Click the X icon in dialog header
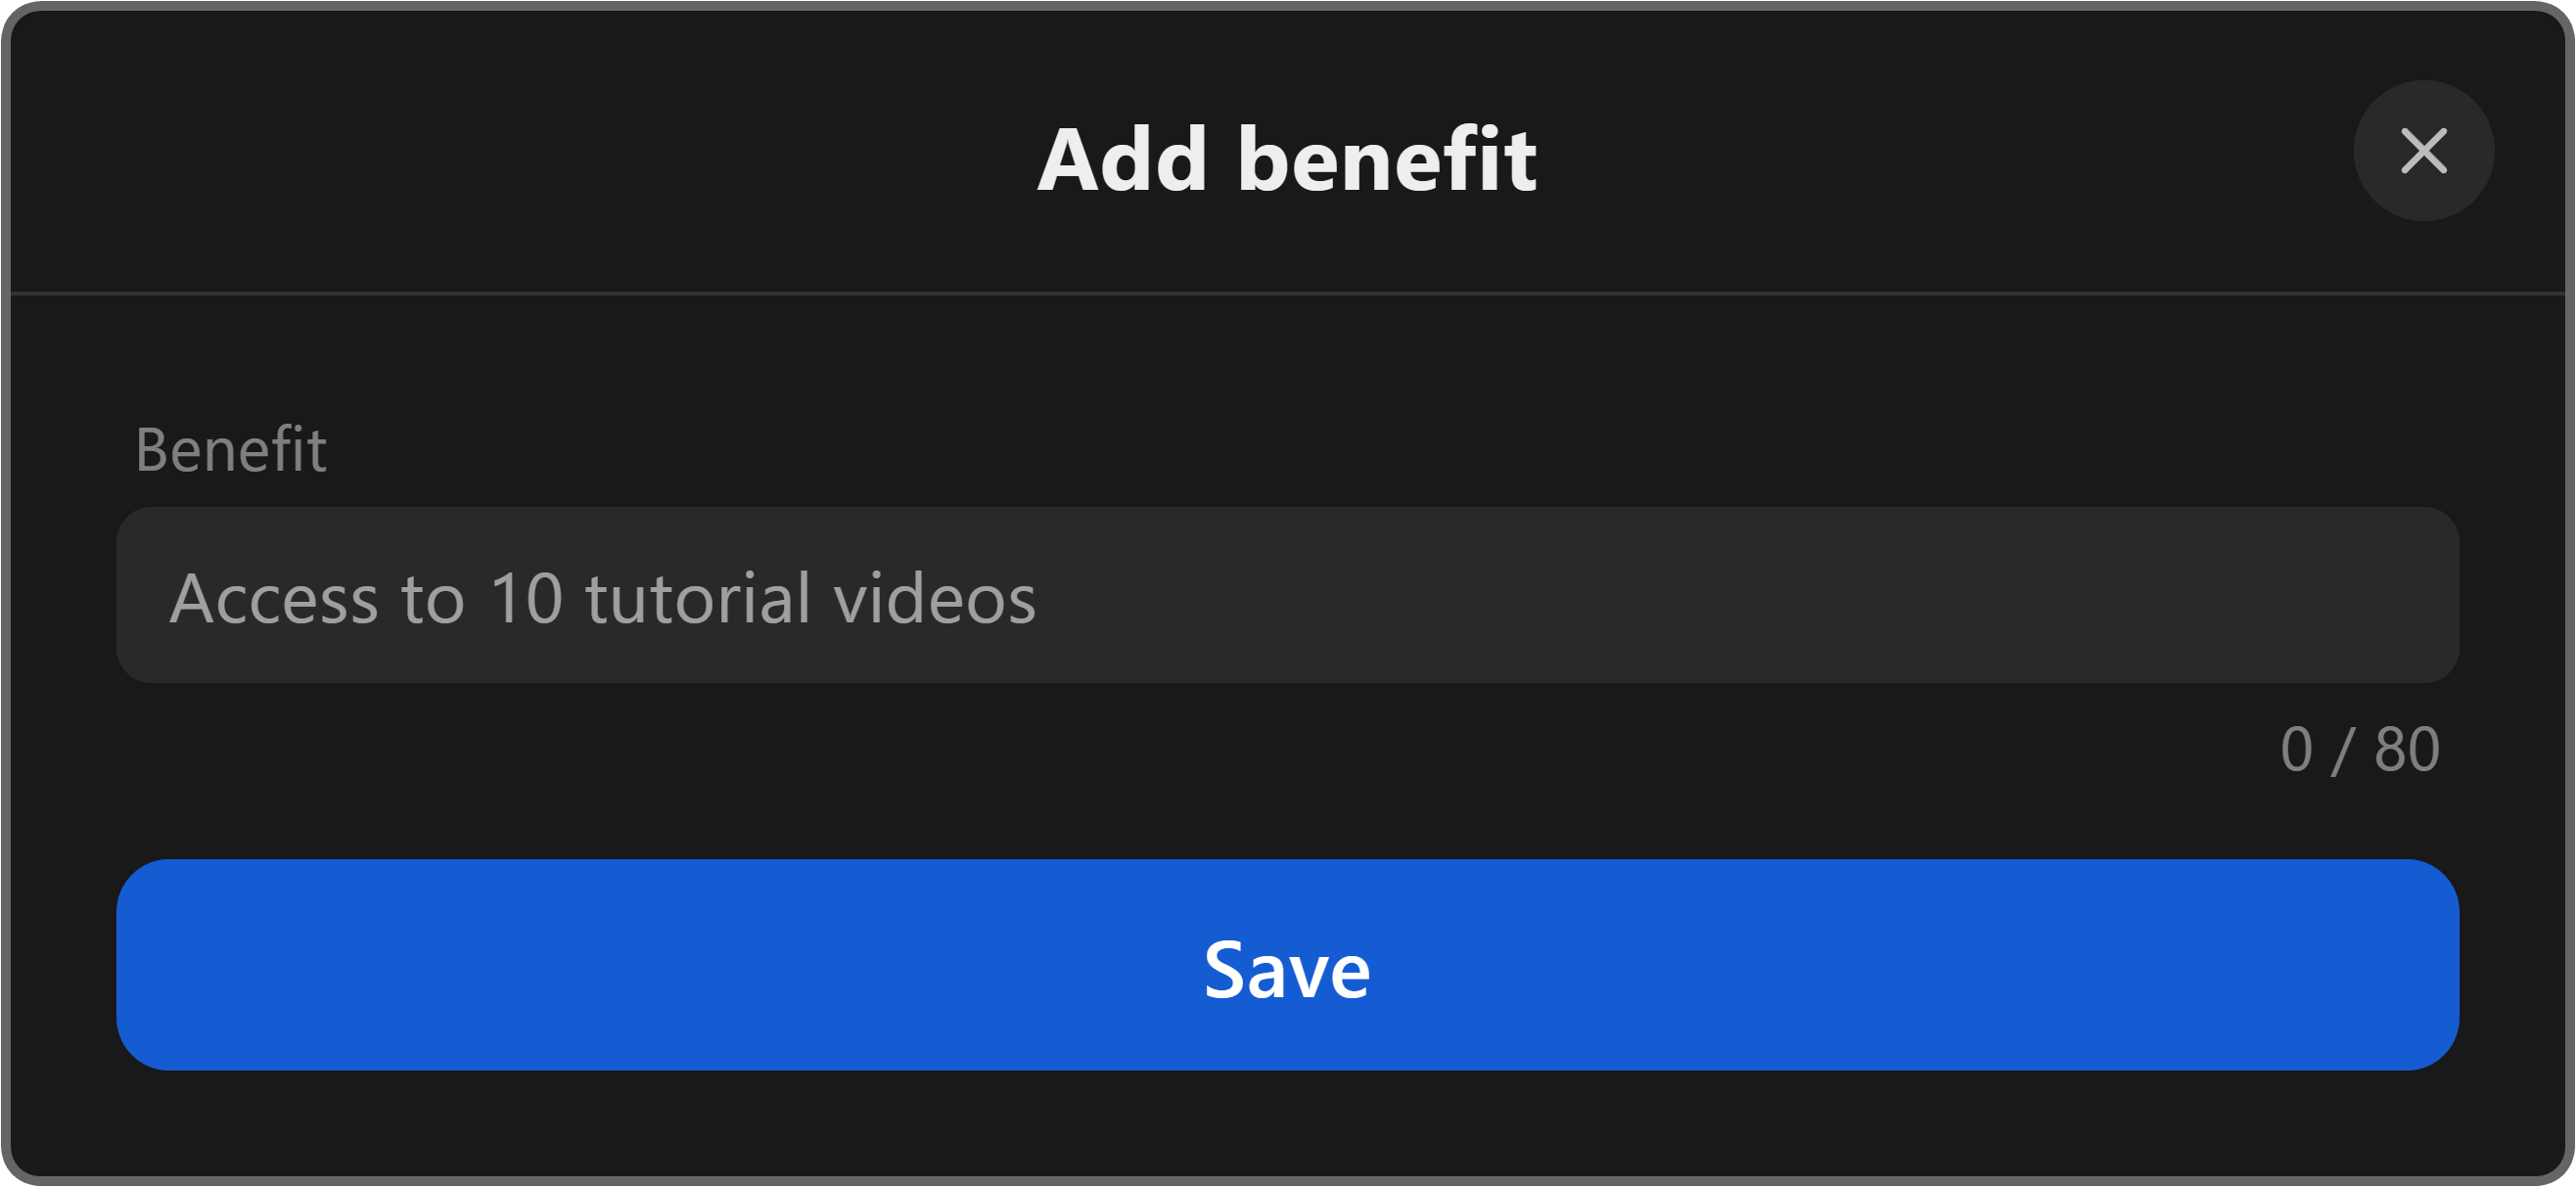 pos(2423,151)
